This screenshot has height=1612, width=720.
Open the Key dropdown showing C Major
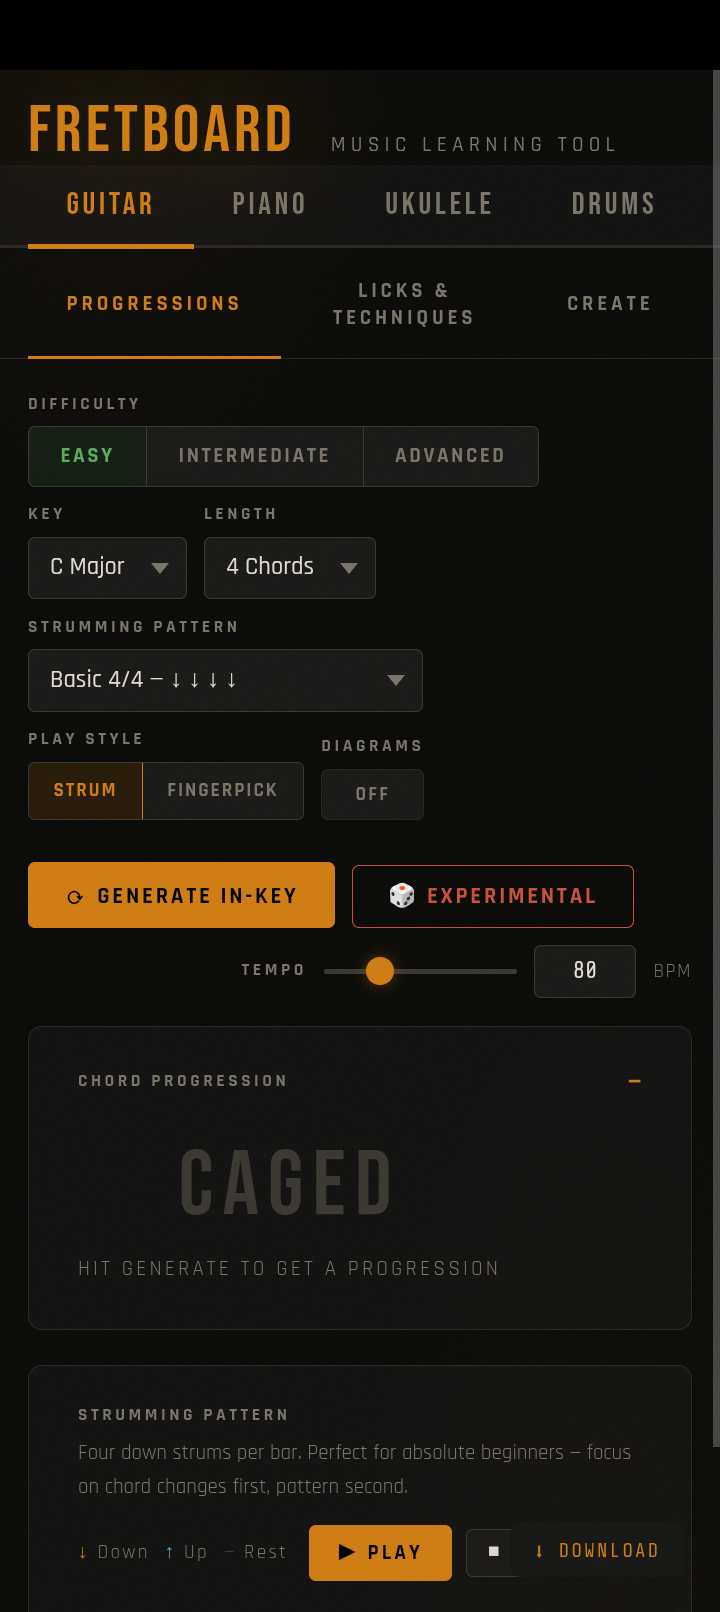[107, 567]
